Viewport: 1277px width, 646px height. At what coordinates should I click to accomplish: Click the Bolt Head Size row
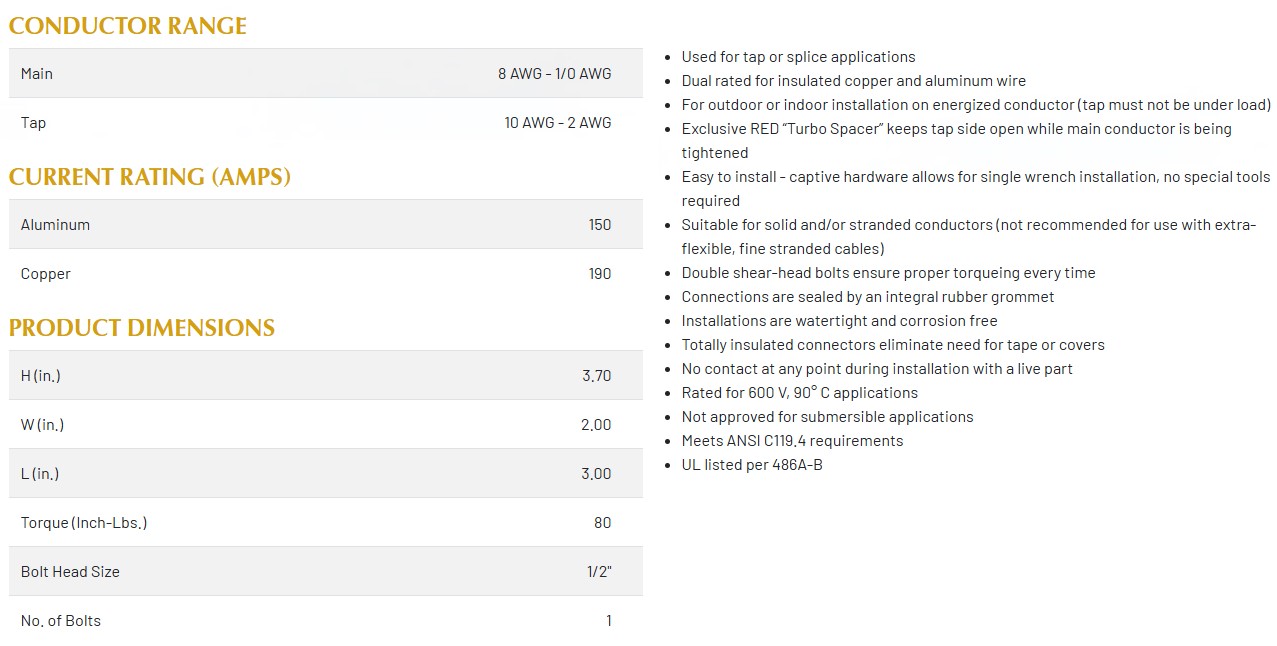coord(326,571)
